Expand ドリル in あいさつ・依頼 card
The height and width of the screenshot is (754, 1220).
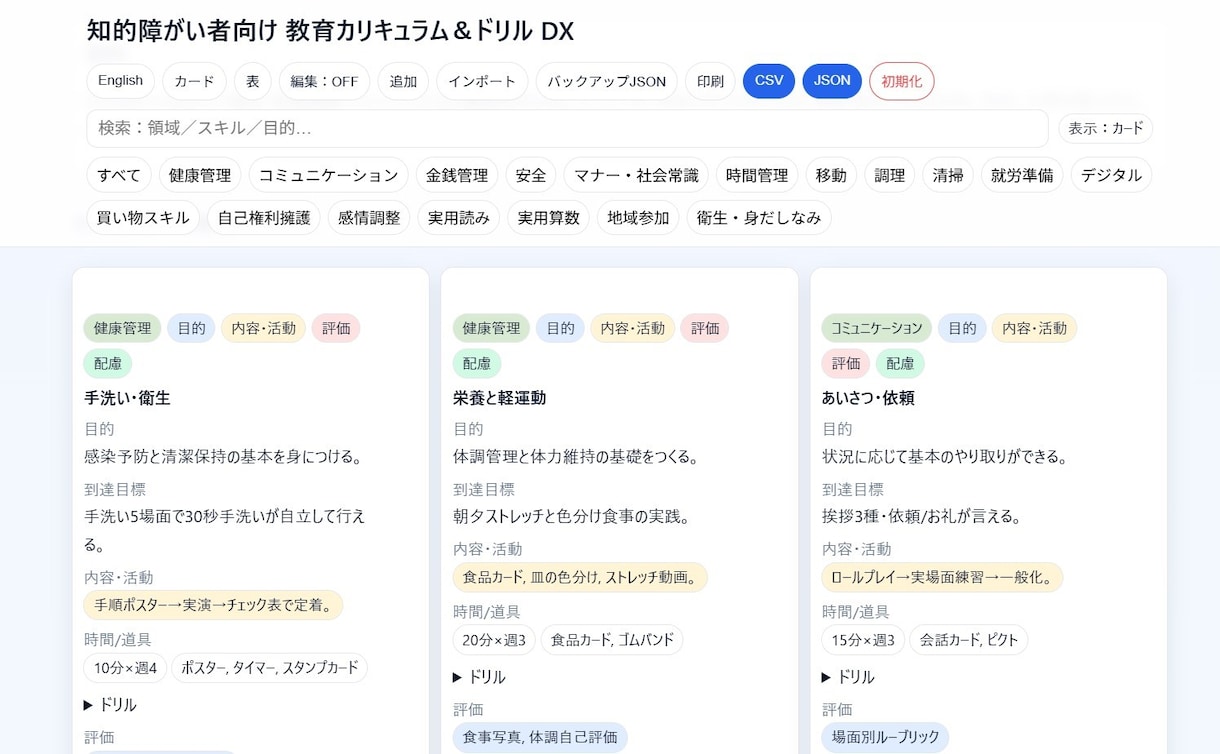pos(848,677)
